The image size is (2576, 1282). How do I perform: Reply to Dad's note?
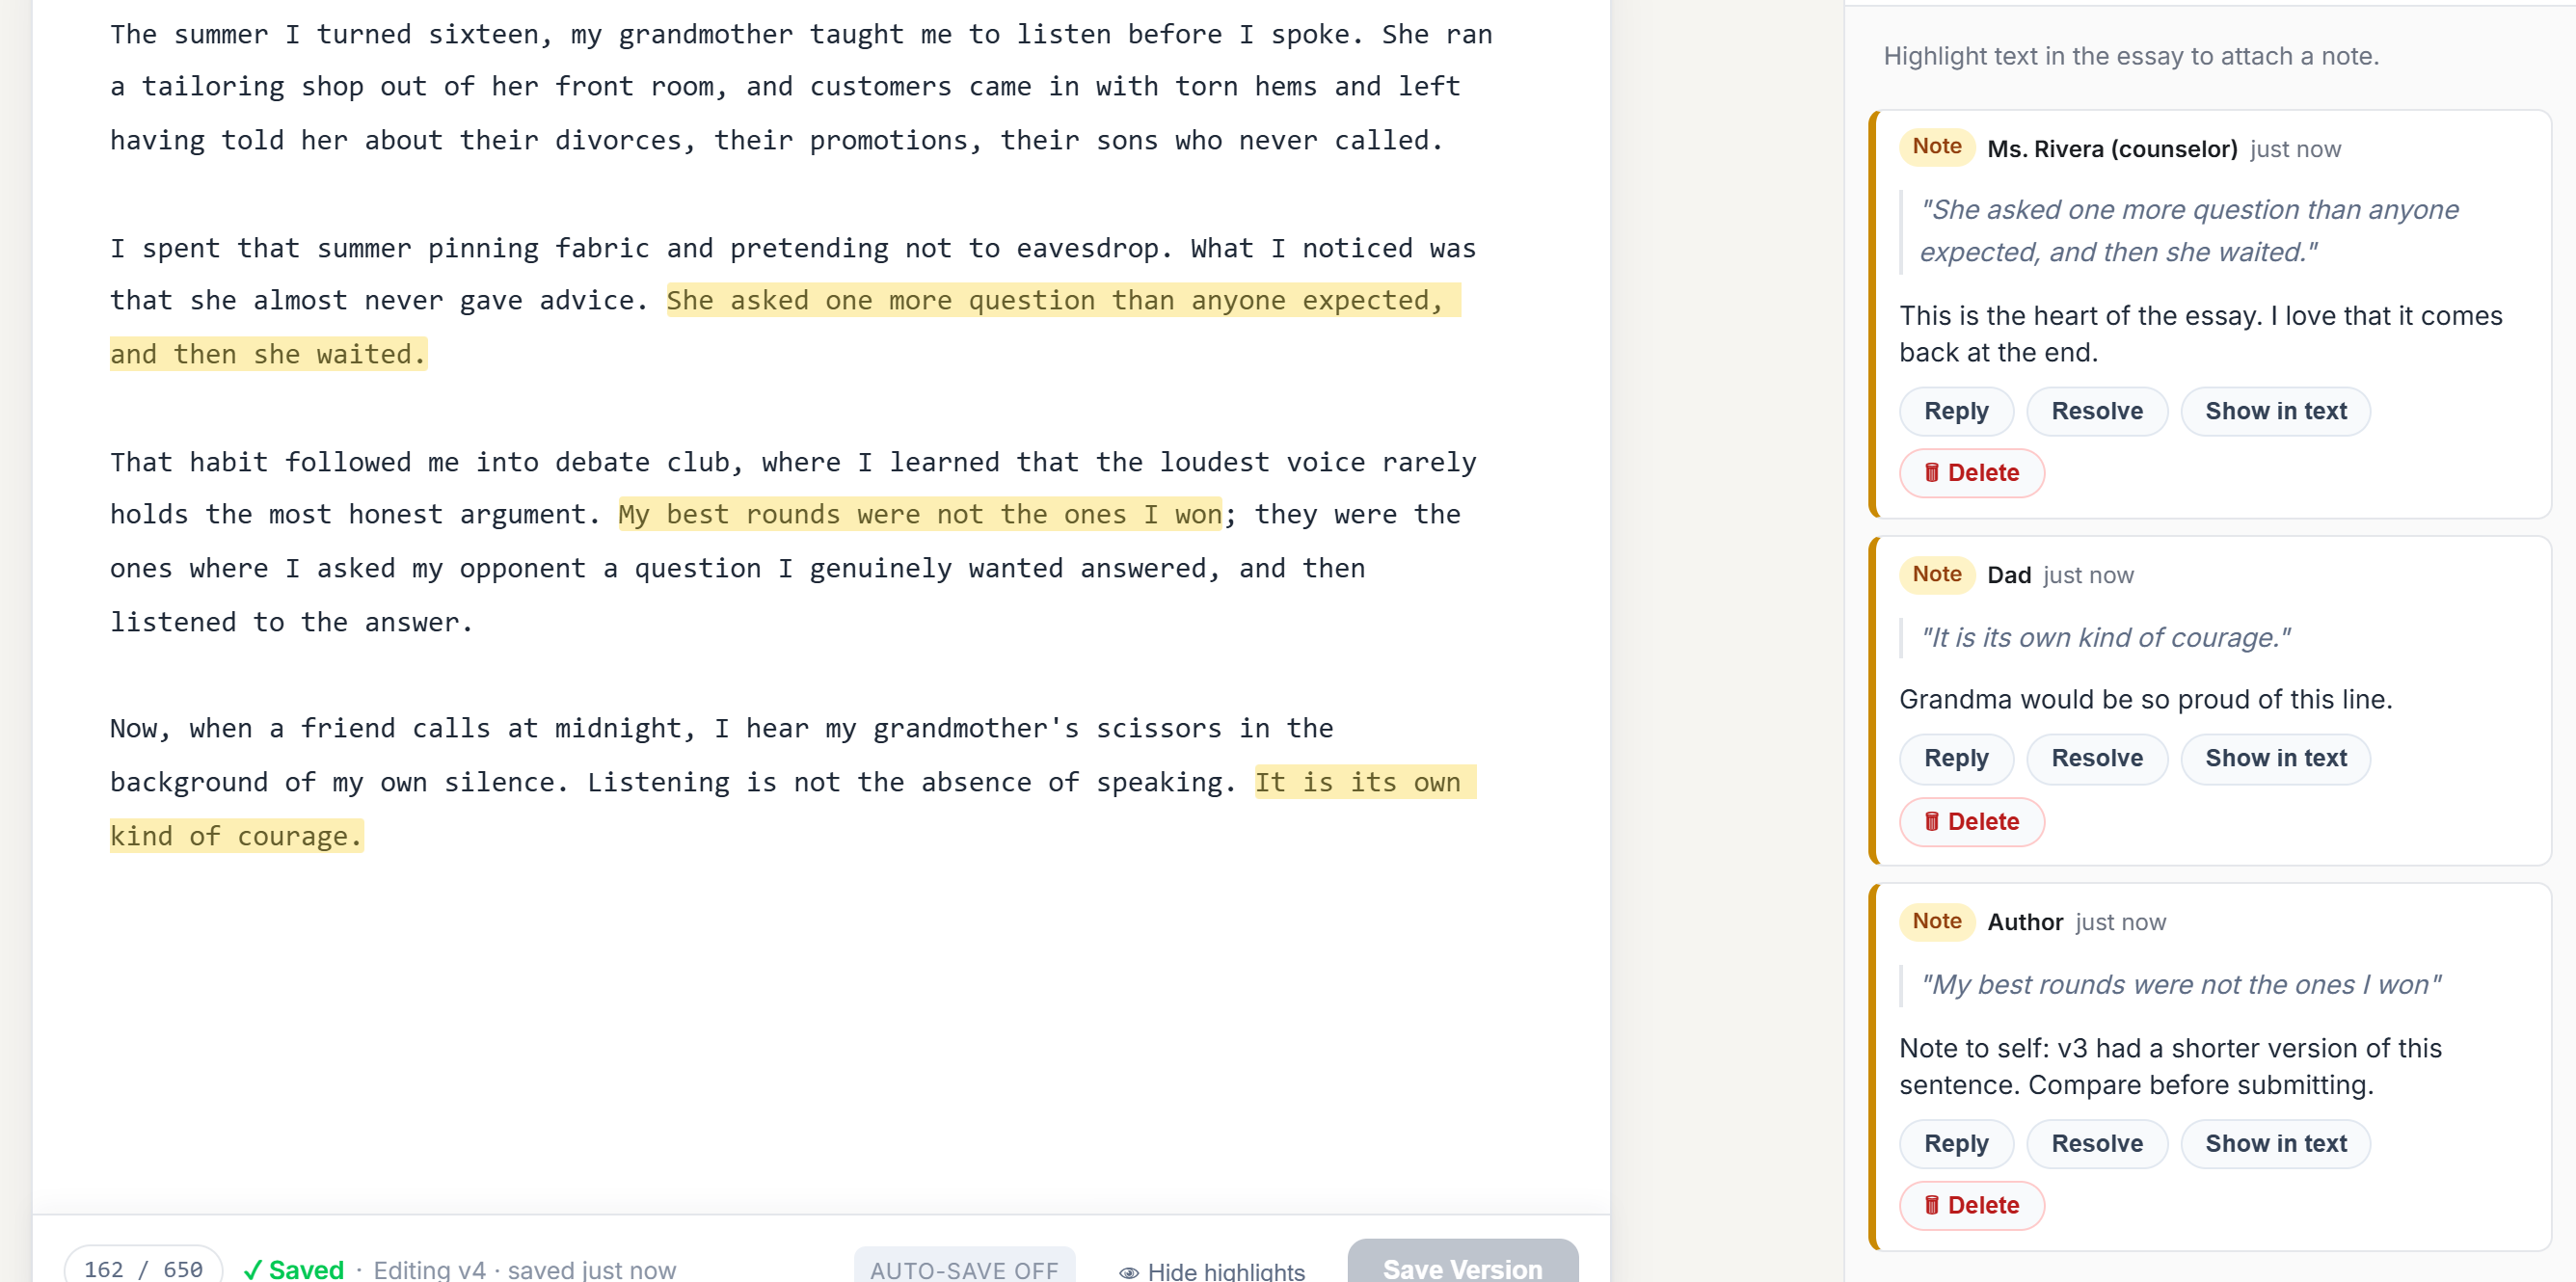click(x=1956, y=758)
